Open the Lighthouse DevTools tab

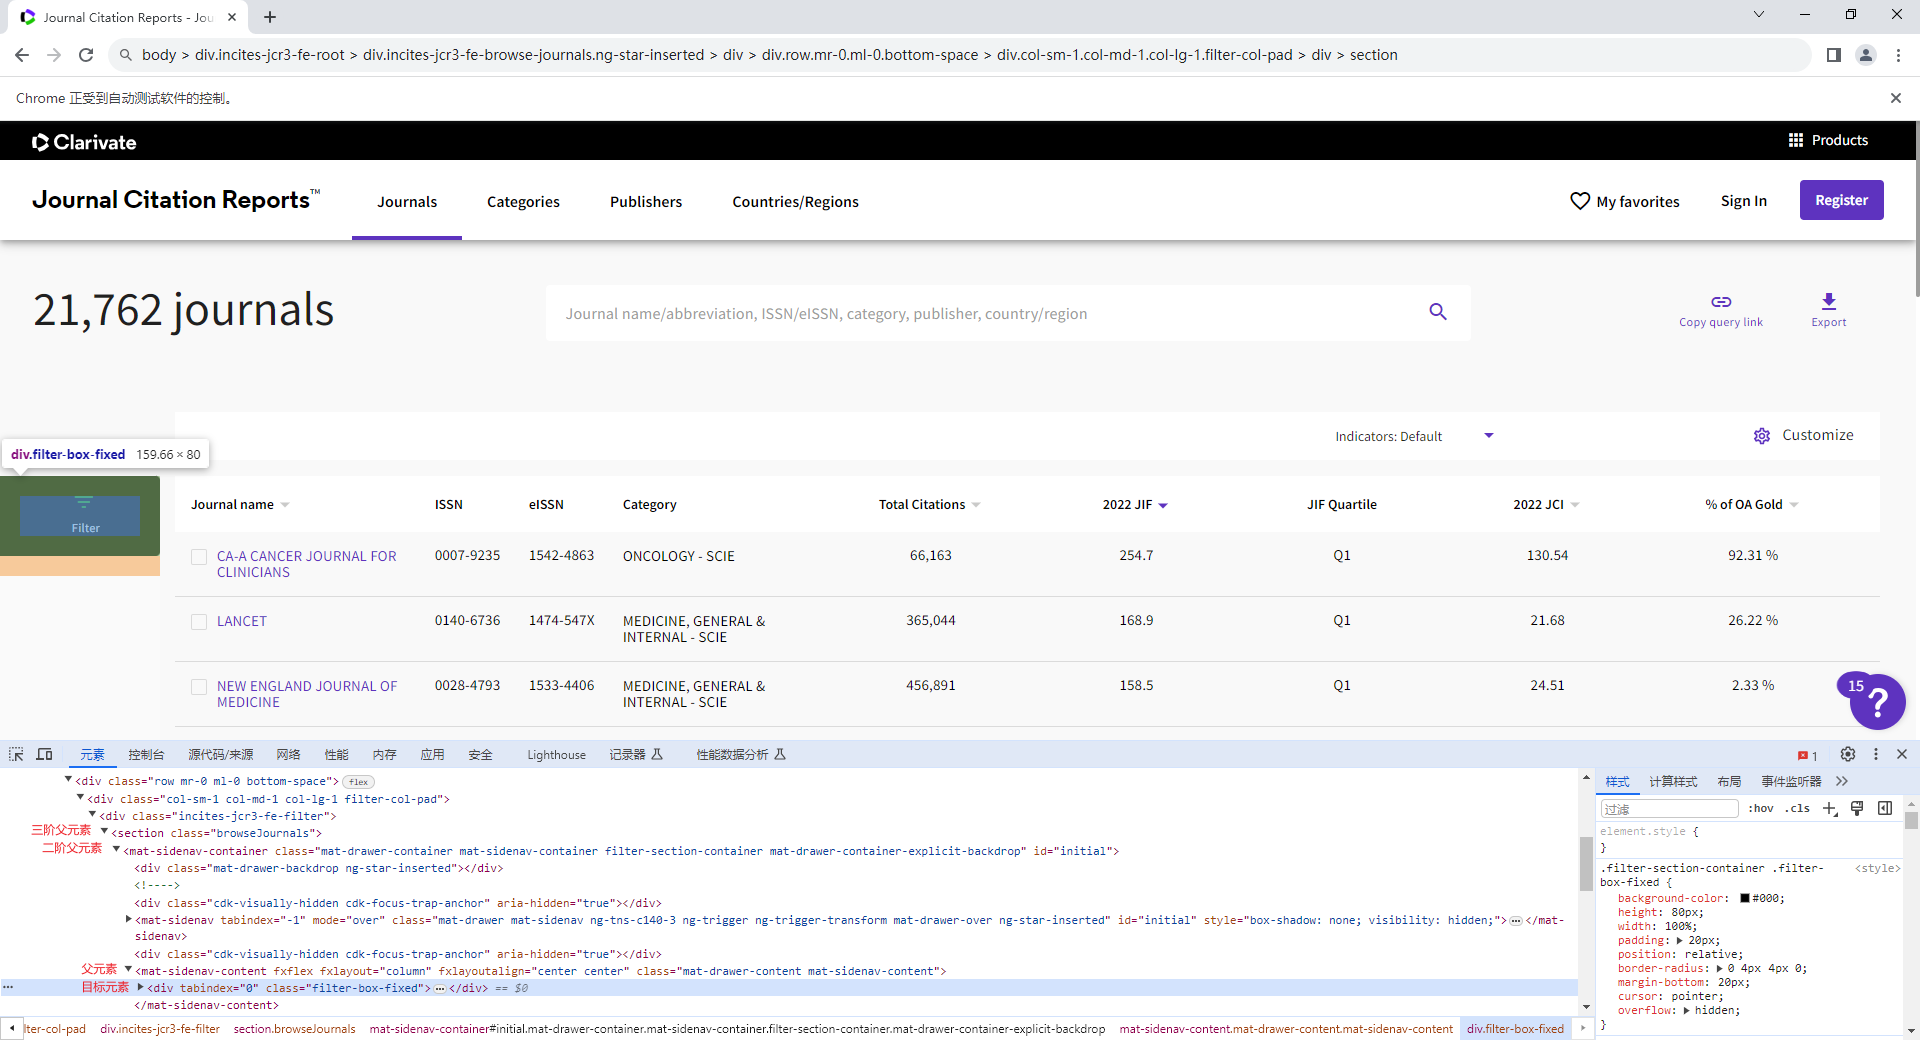(x=556, y=755)
